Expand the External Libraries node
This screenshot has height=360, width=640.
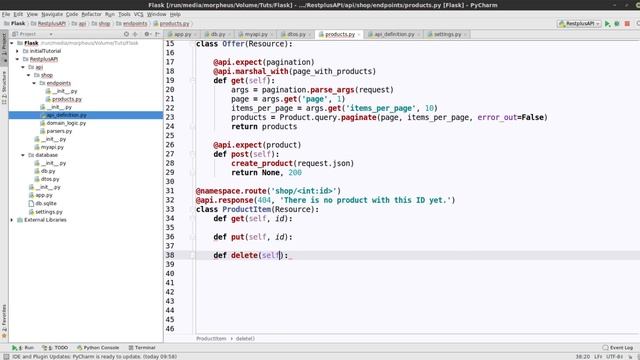12,220
